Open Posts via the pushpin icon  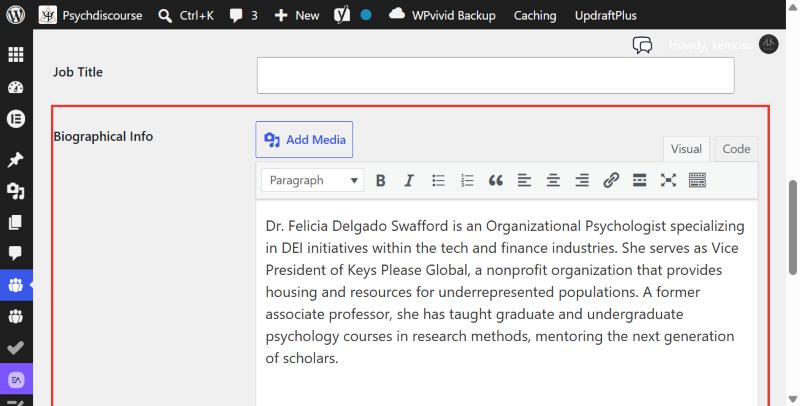click(x=16, y=160)
